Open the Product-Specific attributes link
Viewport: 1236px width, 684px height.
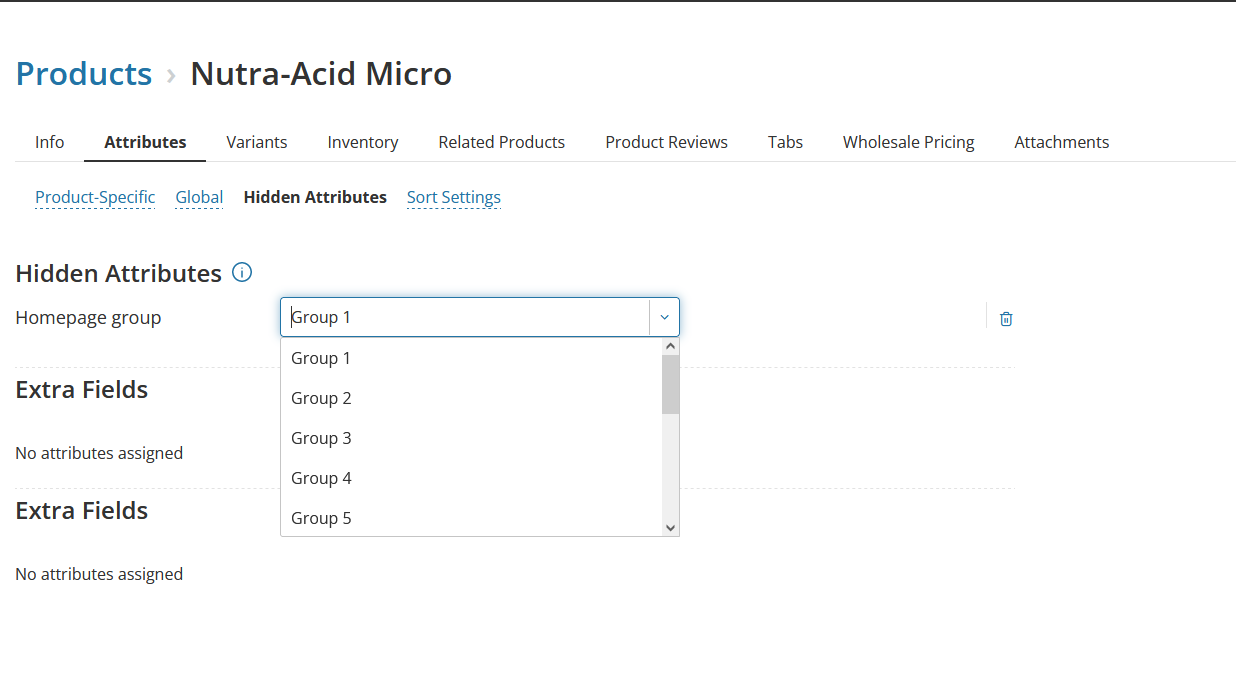point(95,197)
